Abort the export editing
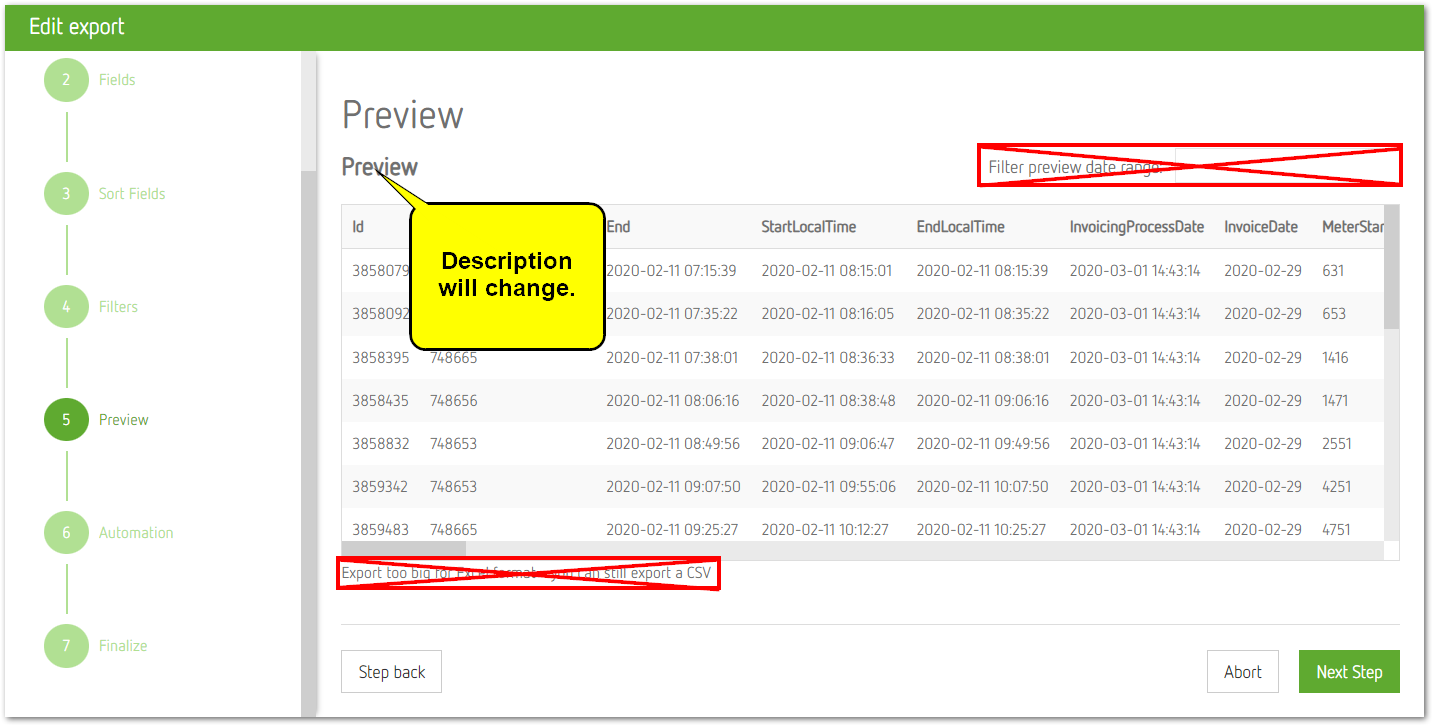1433x726 pixels. (1242, 672)
